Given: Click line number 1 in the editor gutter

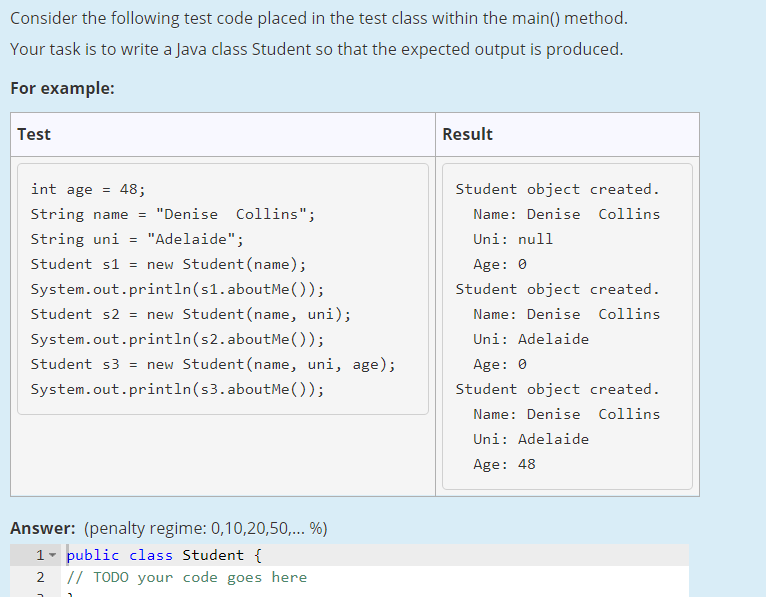Looking at the screenshot, I should 39,555.
